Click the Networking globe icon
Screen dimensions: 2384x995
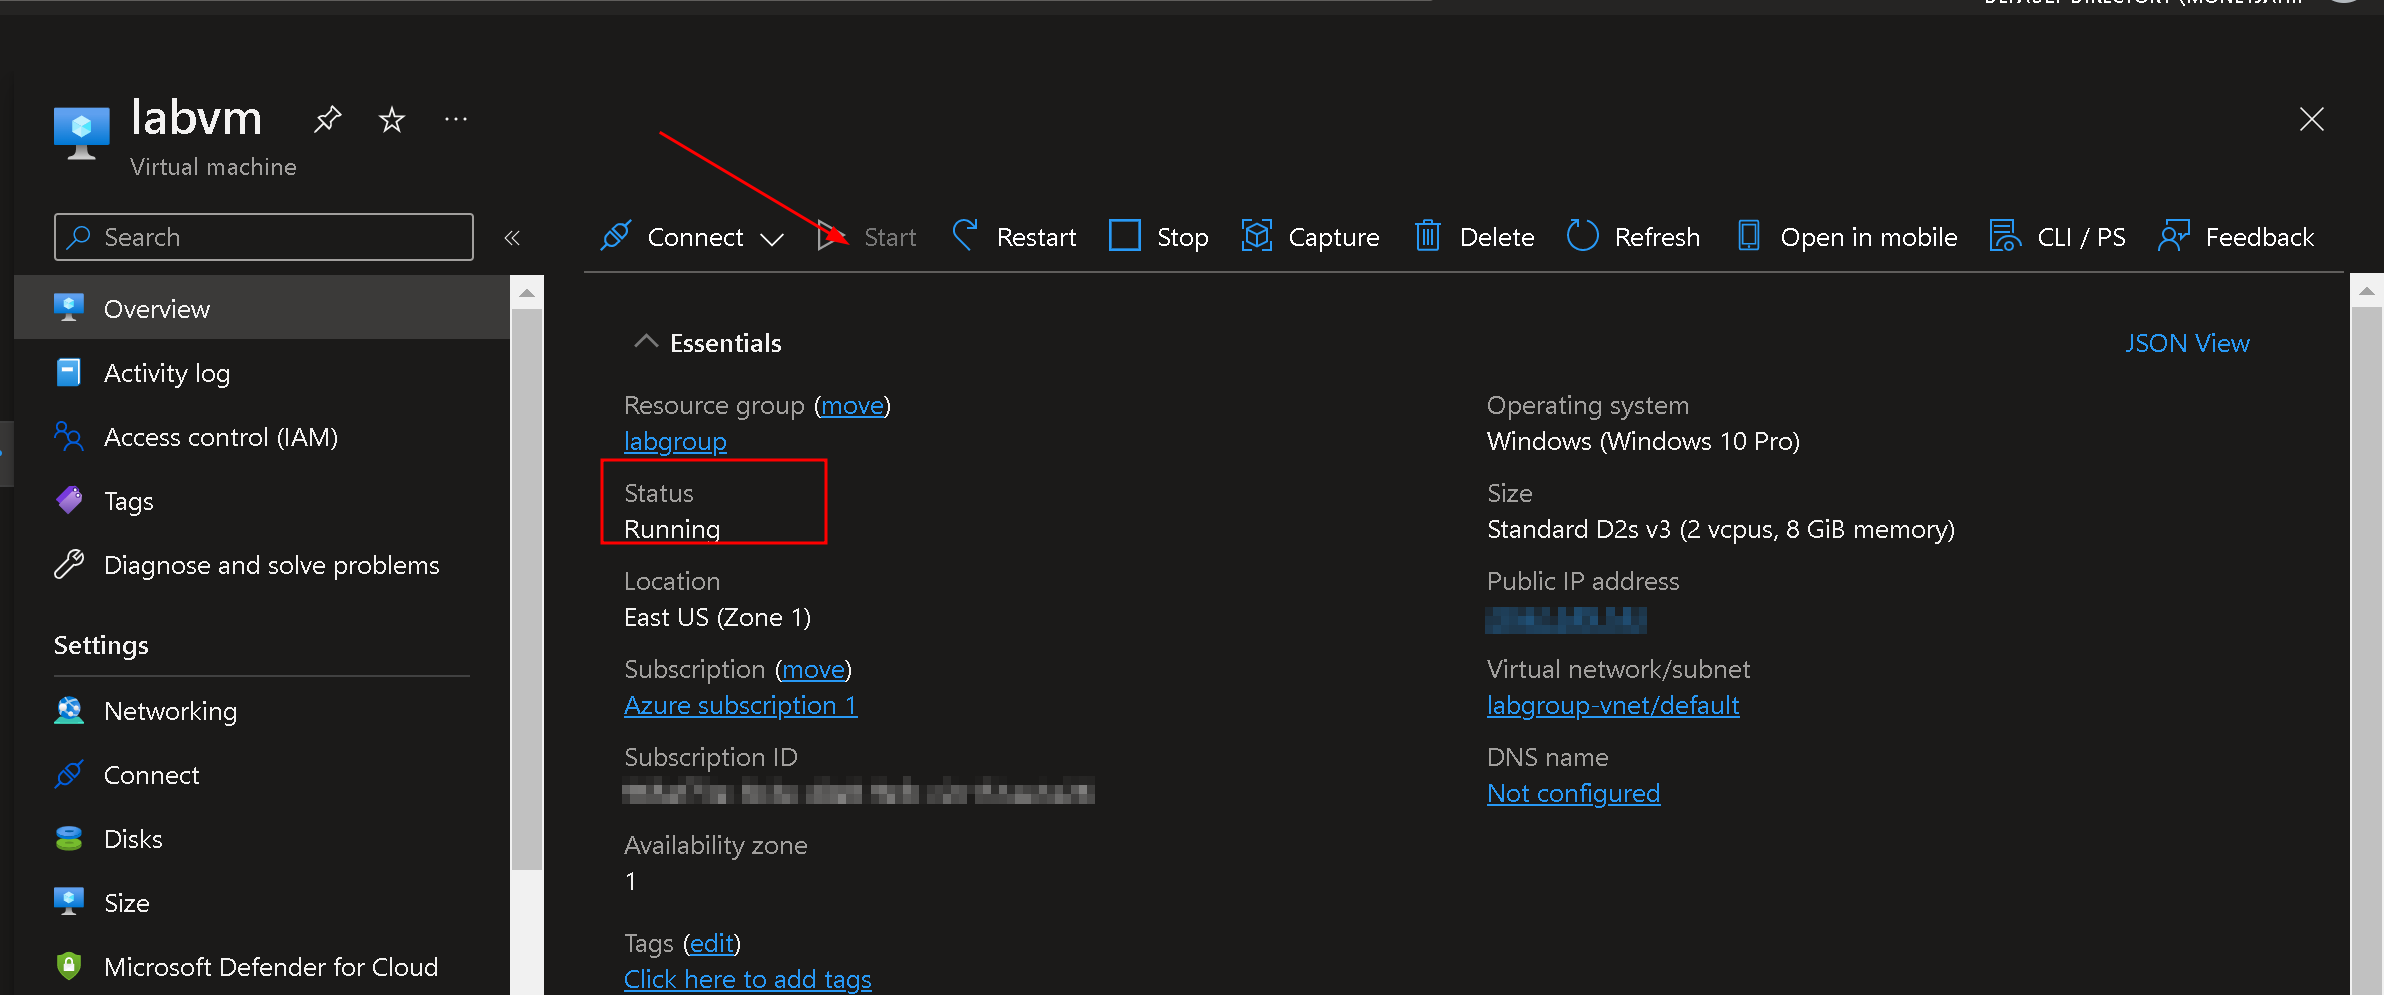click(69, 710)
